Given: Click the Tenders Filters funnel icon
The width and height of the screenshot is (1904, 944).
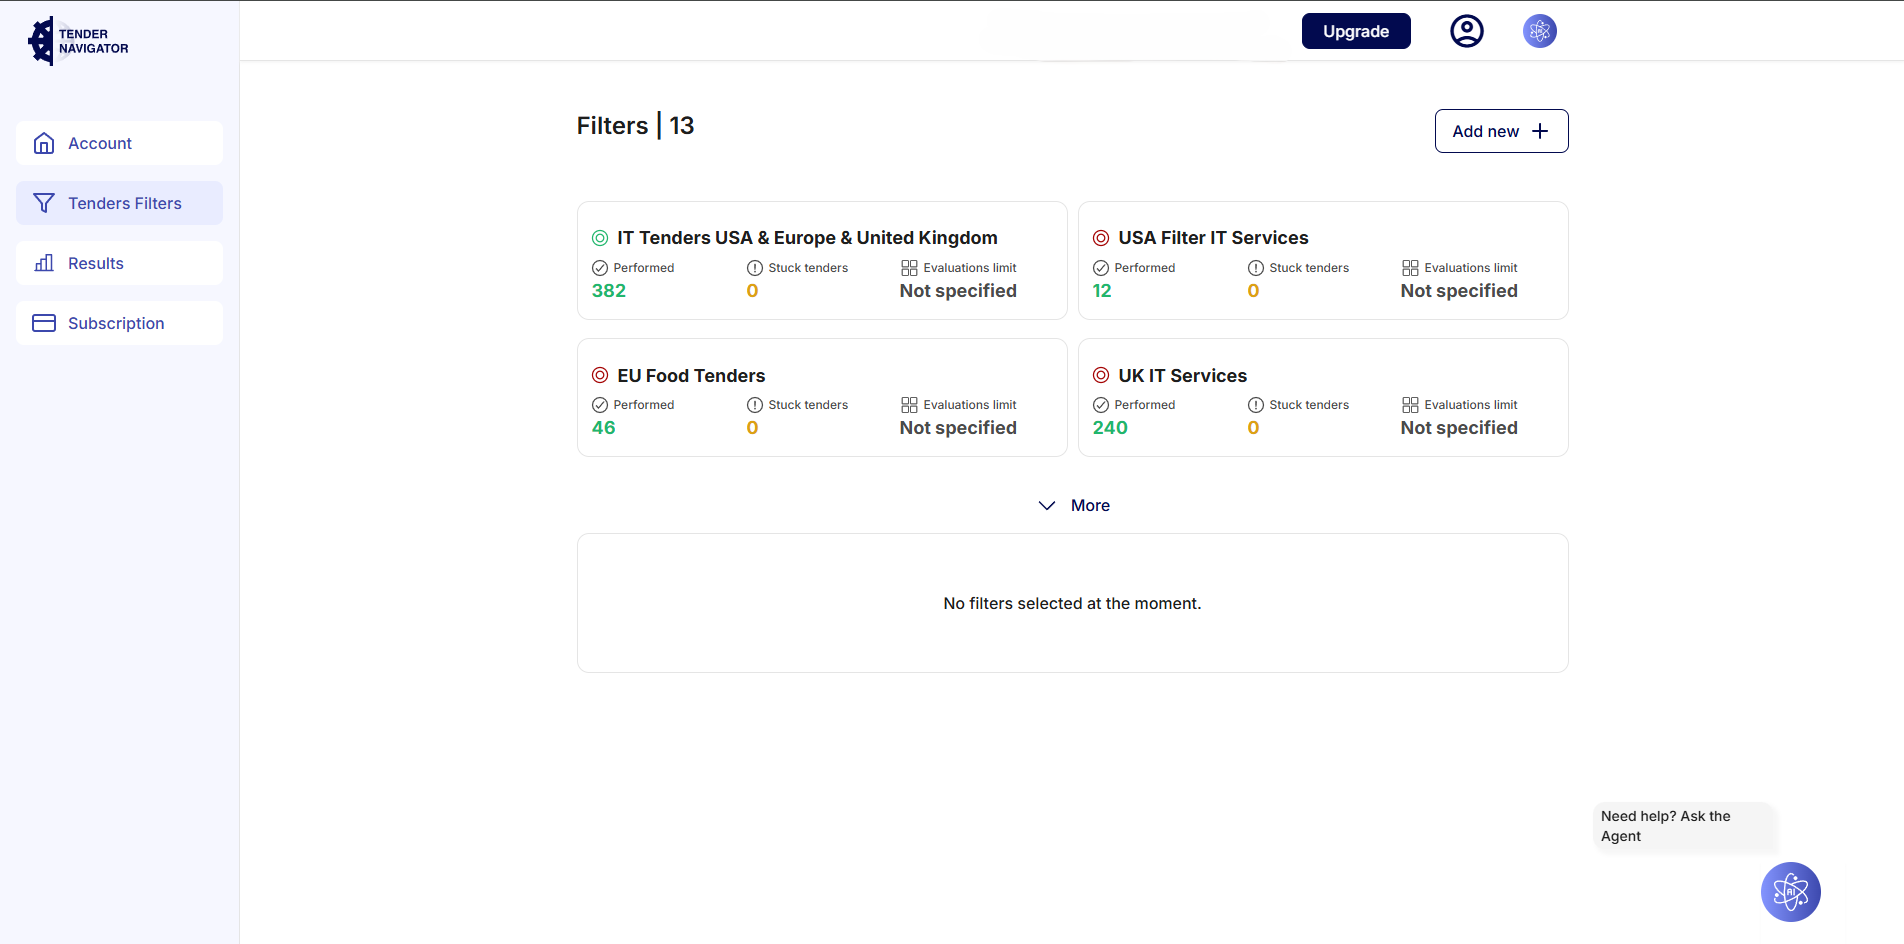Looking at the screenshot, I should pos(44,203).
